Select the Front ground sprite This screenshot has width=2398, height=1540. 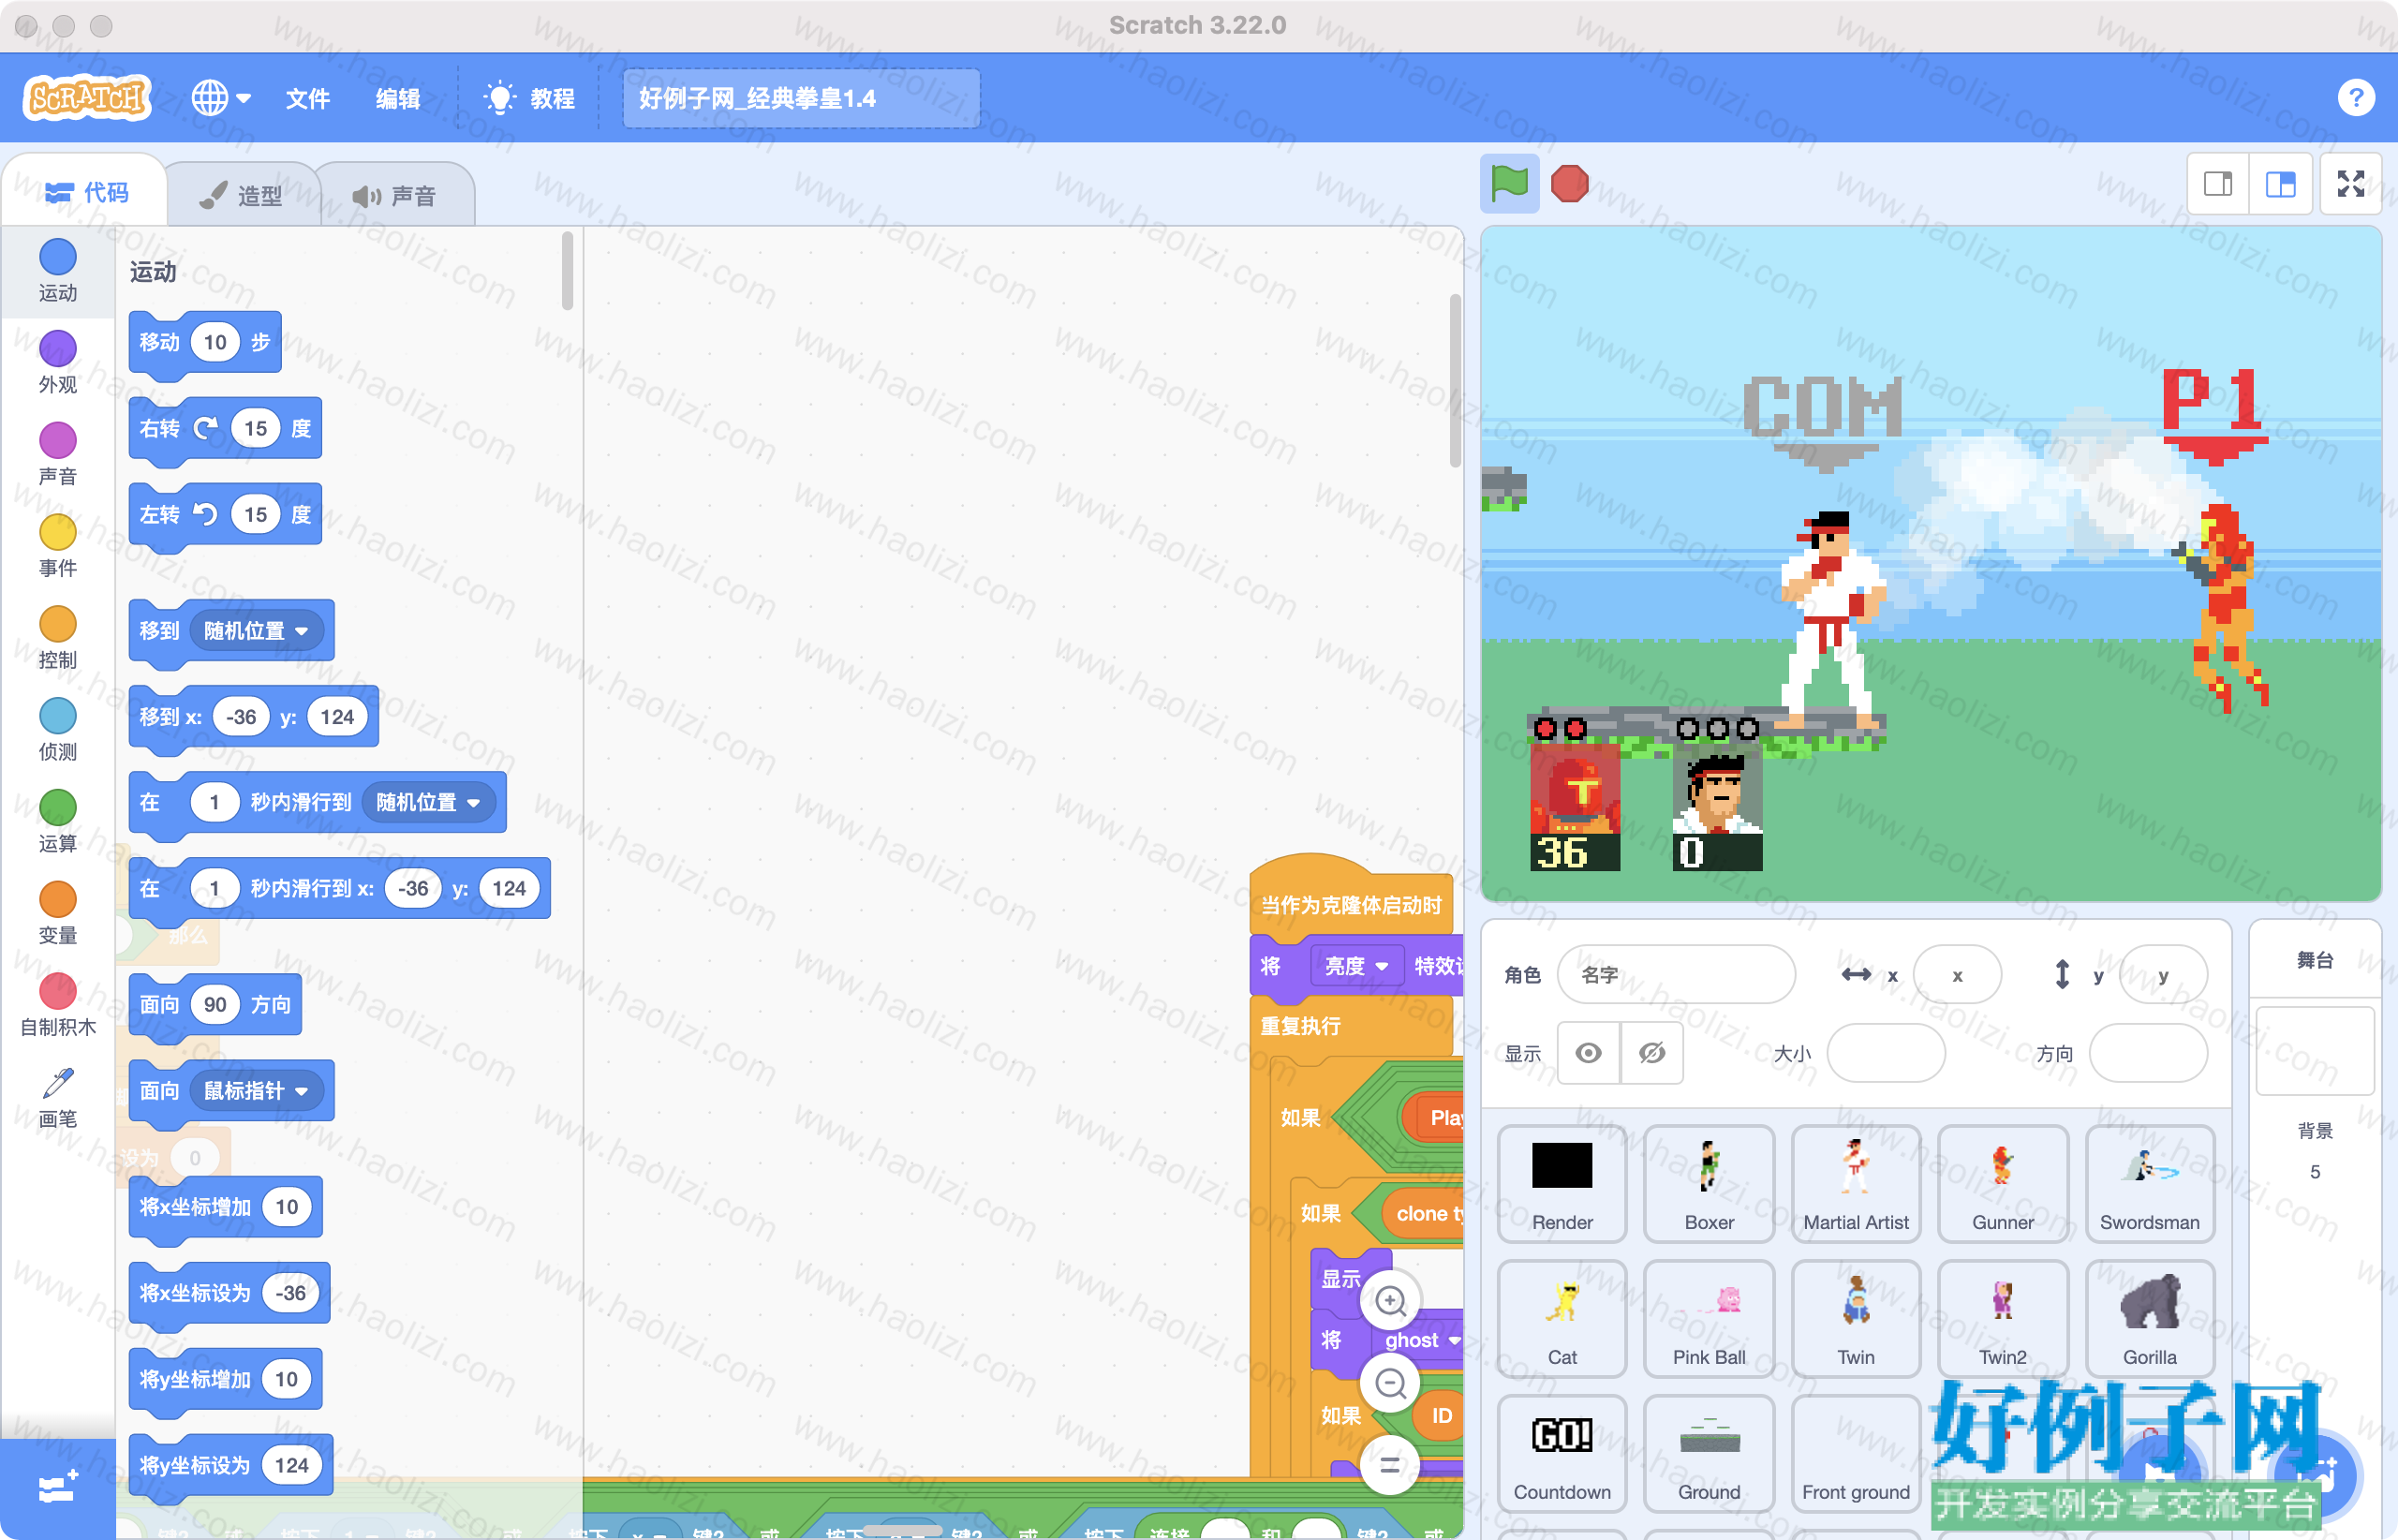(1856, 1453)
